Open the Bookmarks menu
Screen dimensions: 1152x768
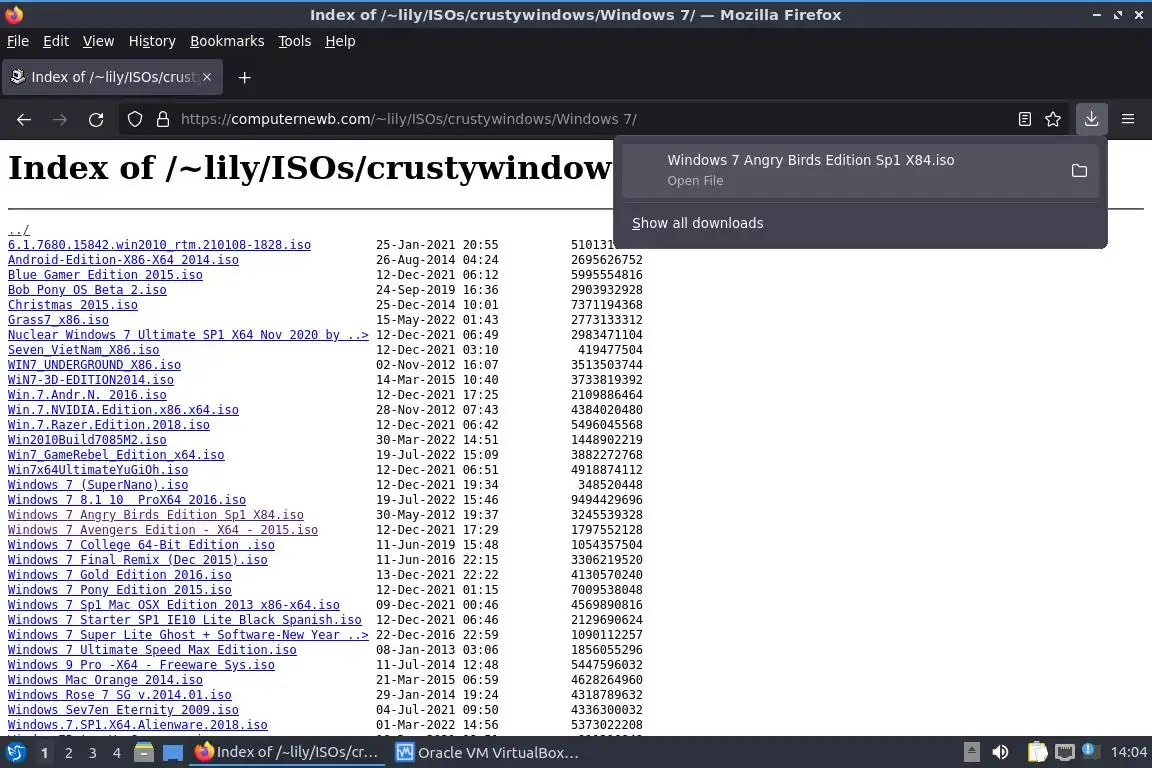point(227,41)
